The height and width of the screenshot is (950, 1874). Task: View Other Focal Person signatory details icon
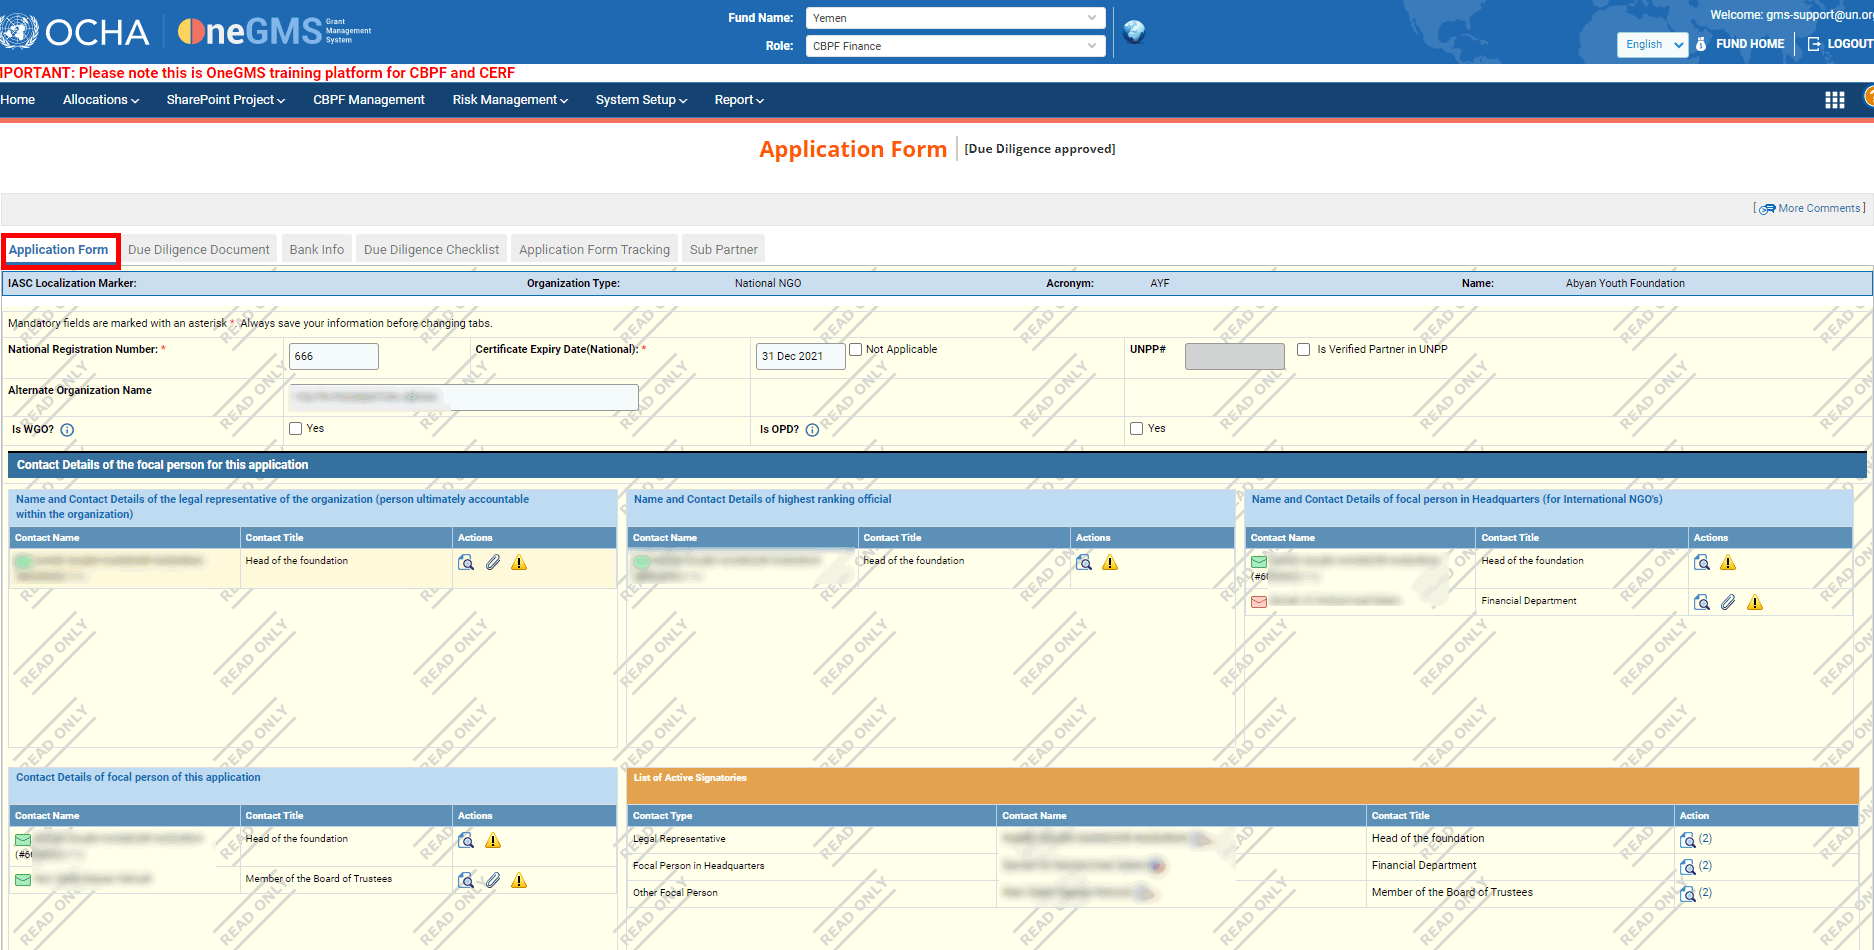1688,894
